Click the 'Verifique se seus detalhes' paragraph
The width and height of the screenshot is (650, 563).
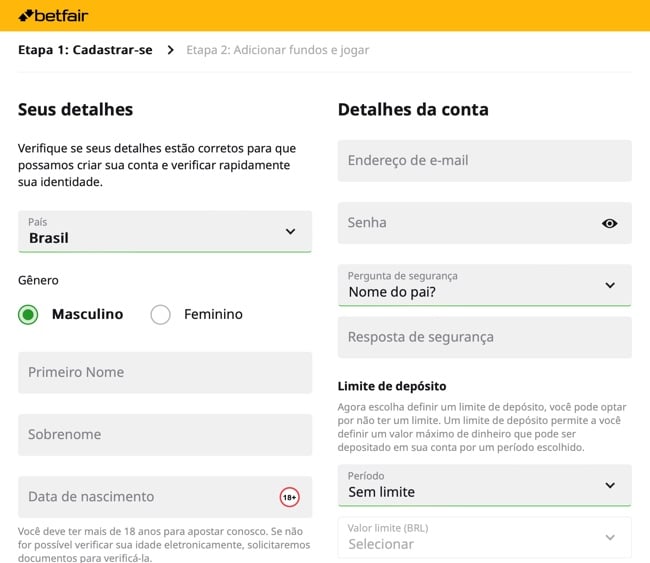point(157,165)
